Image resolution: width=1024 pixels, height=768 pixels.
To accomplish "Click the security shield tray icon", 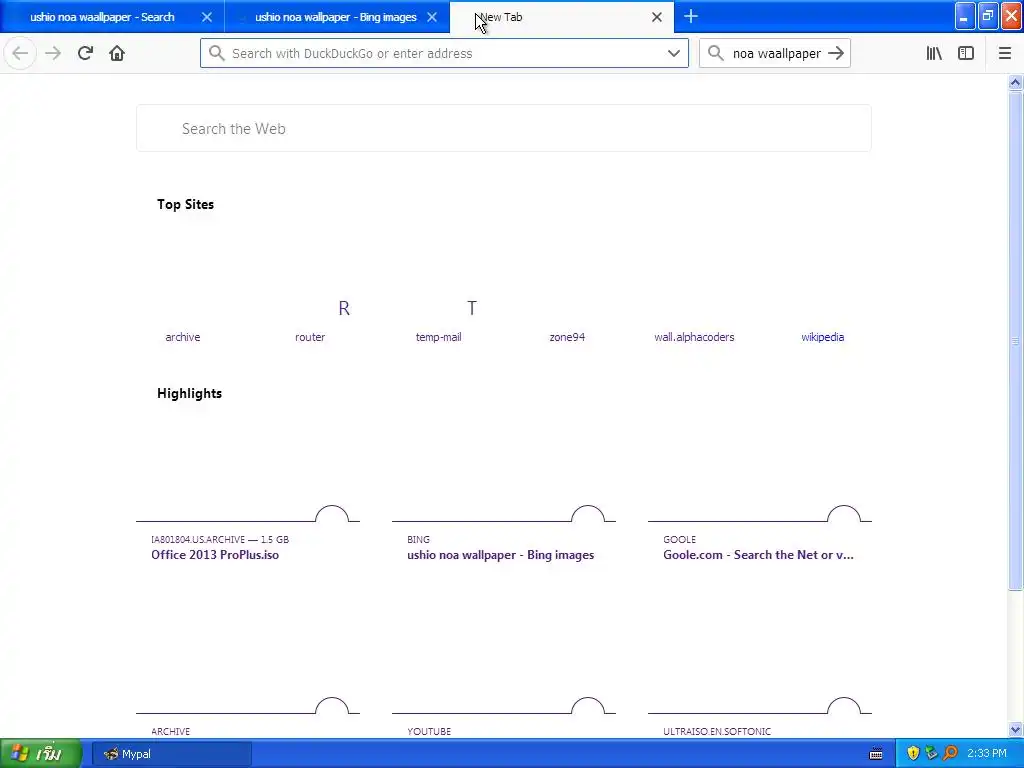I will pos(914,754).
